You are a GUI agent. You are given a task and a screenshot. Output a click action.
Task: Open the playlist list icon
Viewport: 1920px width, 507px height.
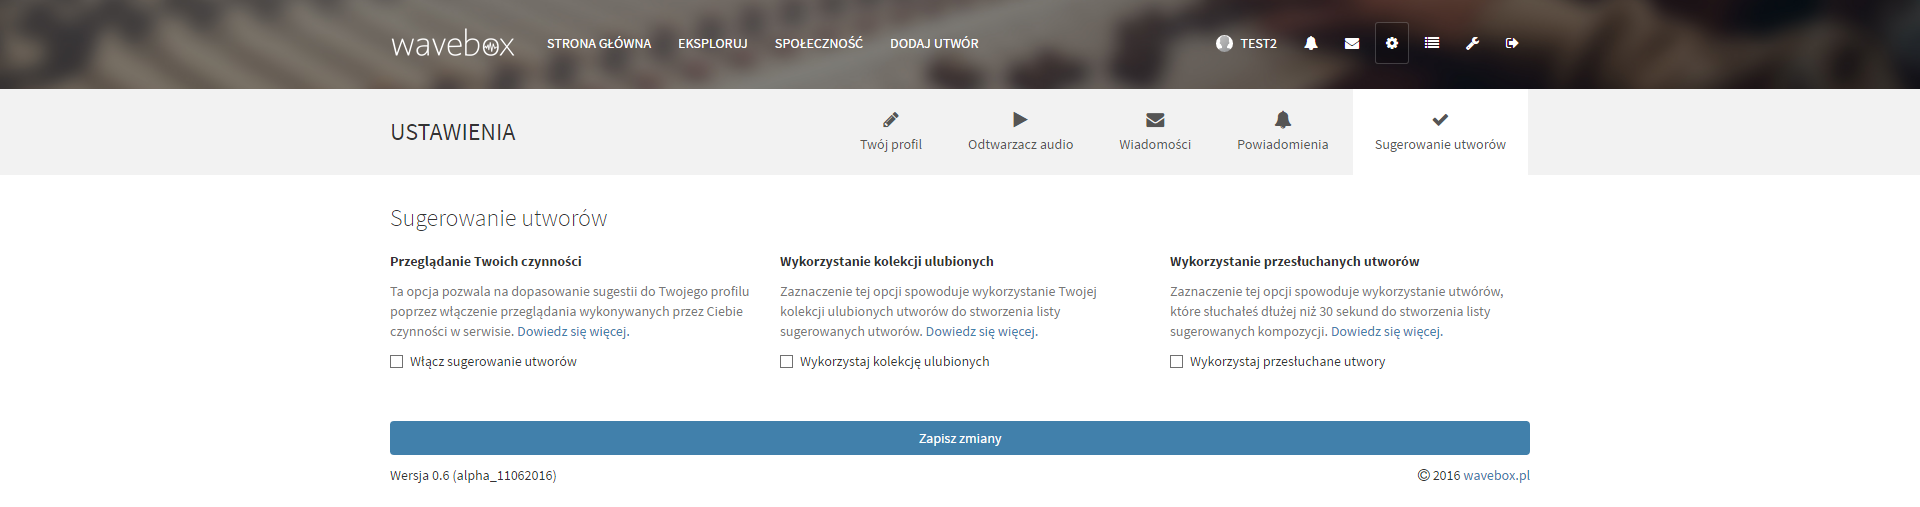1432,43
